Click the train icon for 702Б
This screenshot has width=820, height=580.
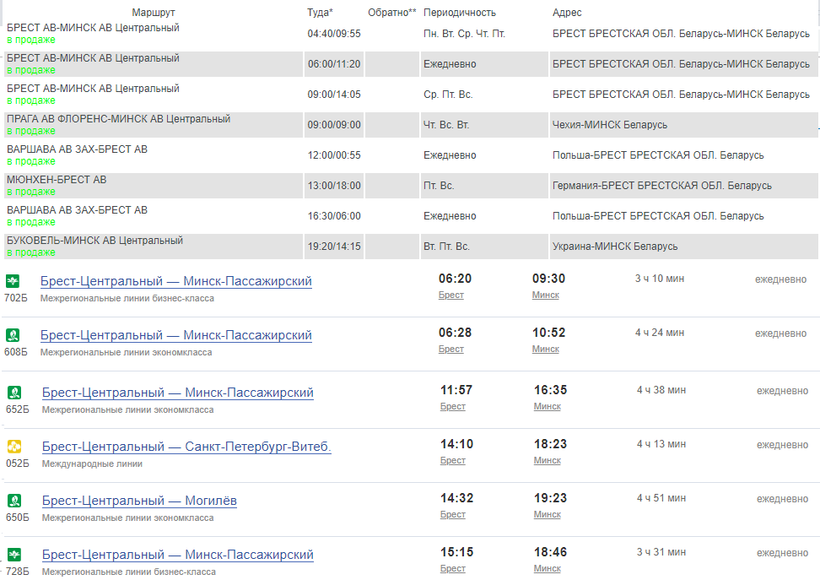tap(13, 281)
